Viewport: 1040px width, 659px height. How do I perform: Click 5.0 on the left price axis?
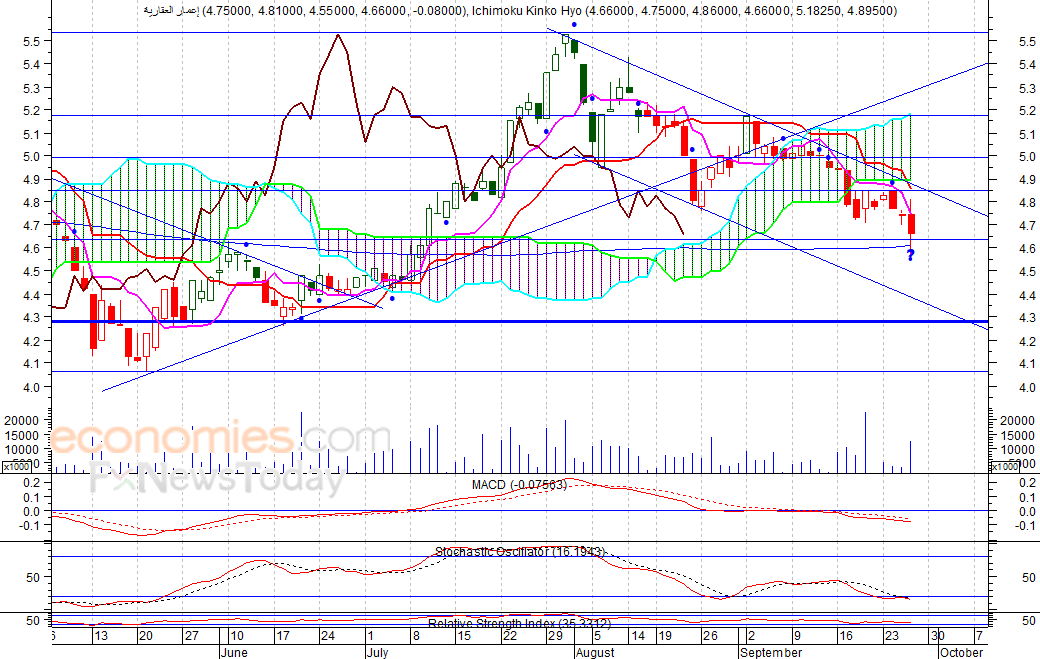point(32,156)
